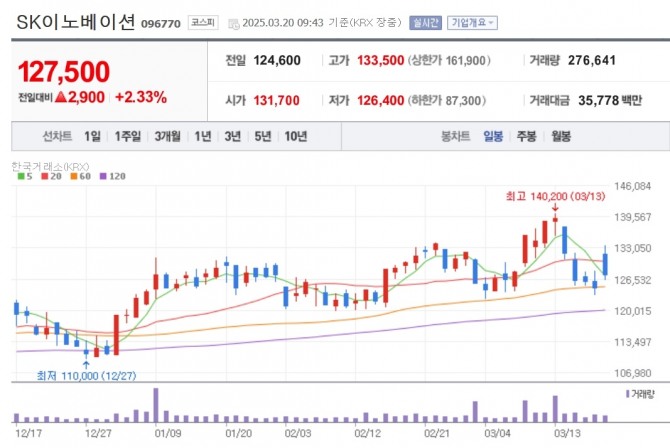This screenshot has height=448, width=670.
Task: Select the 5년 line chart period
Action: 263,136
